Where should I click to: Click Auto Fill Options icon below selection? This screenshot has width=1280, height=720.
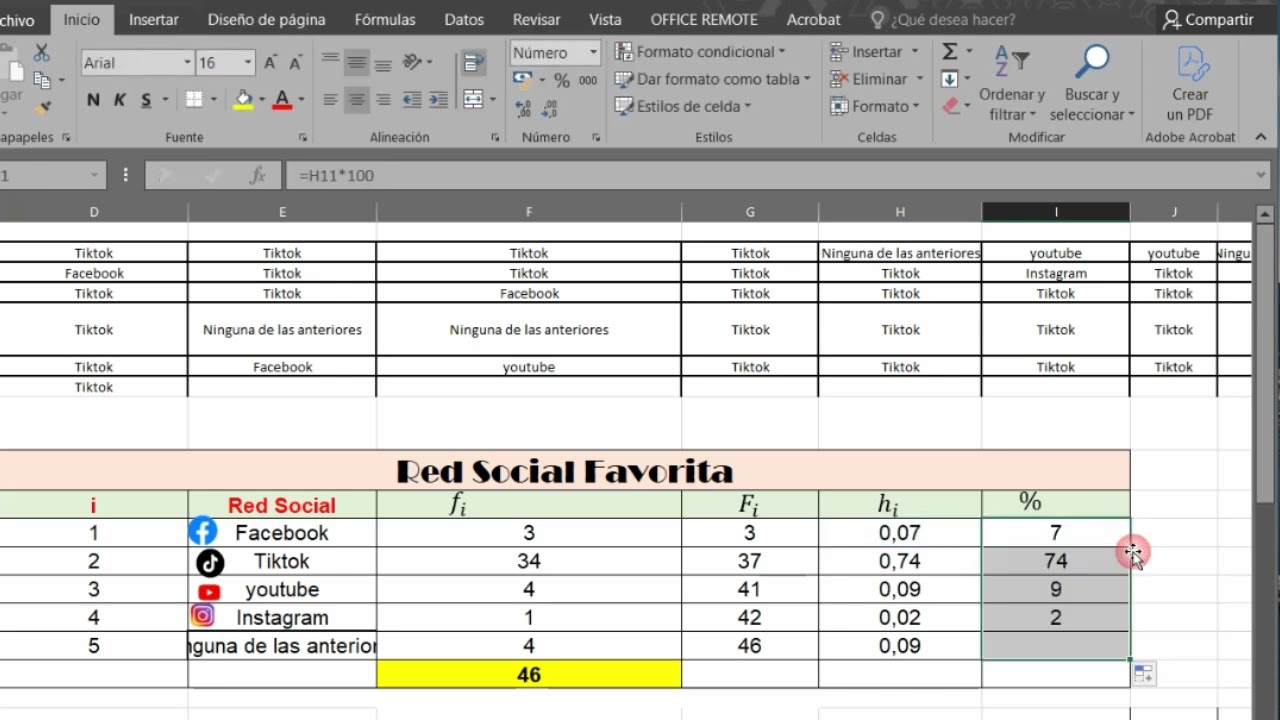[x=1143, y=674]
